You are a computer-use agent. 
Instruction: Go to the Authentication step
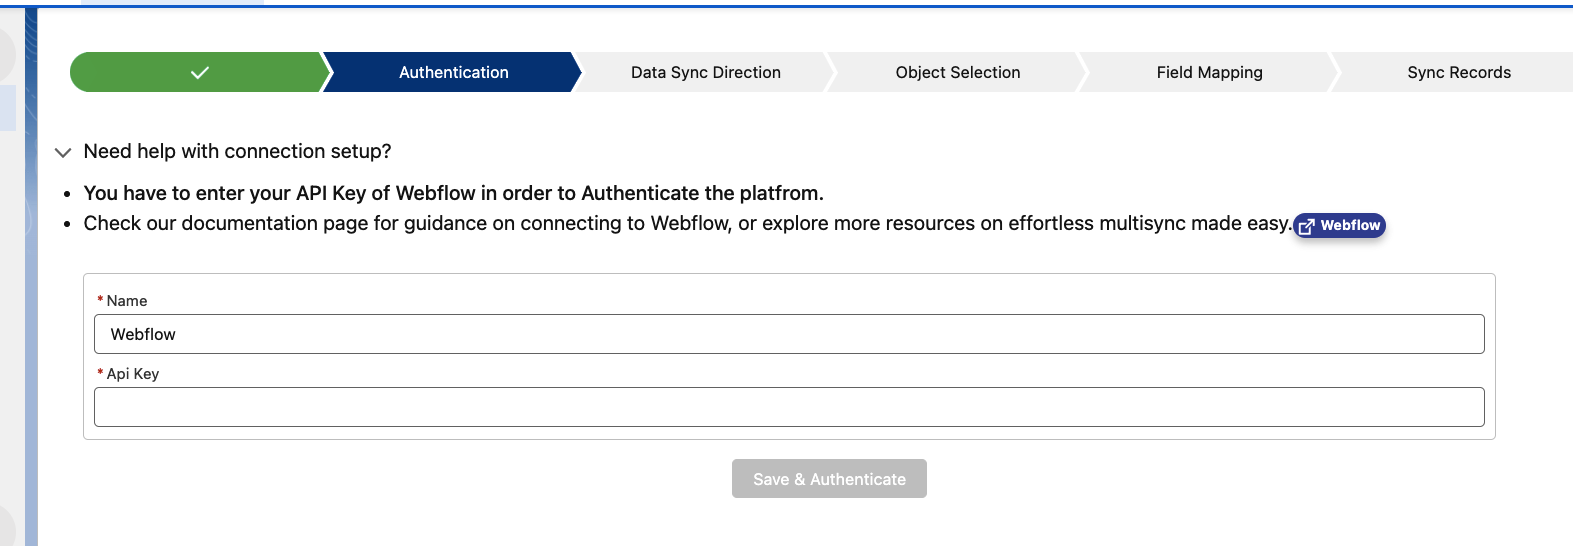point(453,72)
